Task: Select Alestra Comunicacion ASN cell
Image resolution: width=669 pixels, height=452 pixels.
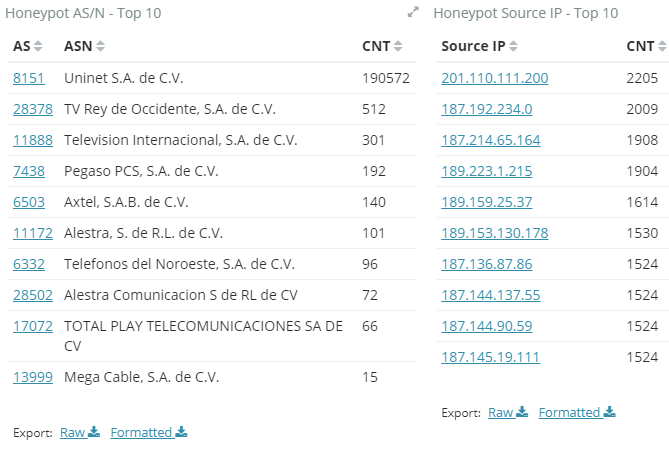Action: click(181, 295)
